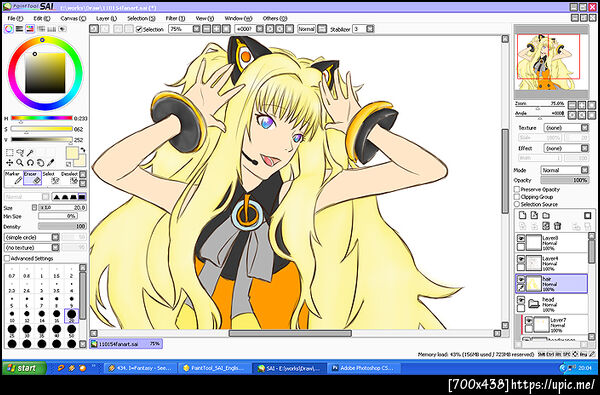The image size is (600, 395).
Task: Choose the Marker brush tool
Action: point(14,178)
